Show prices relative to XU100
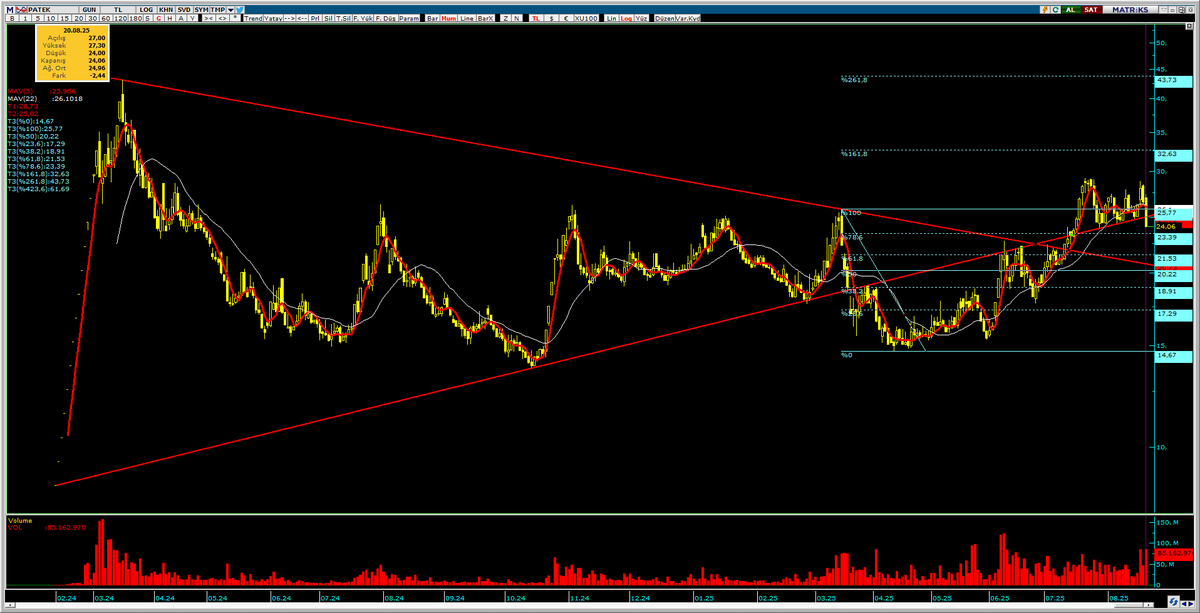 pos(586,18)
